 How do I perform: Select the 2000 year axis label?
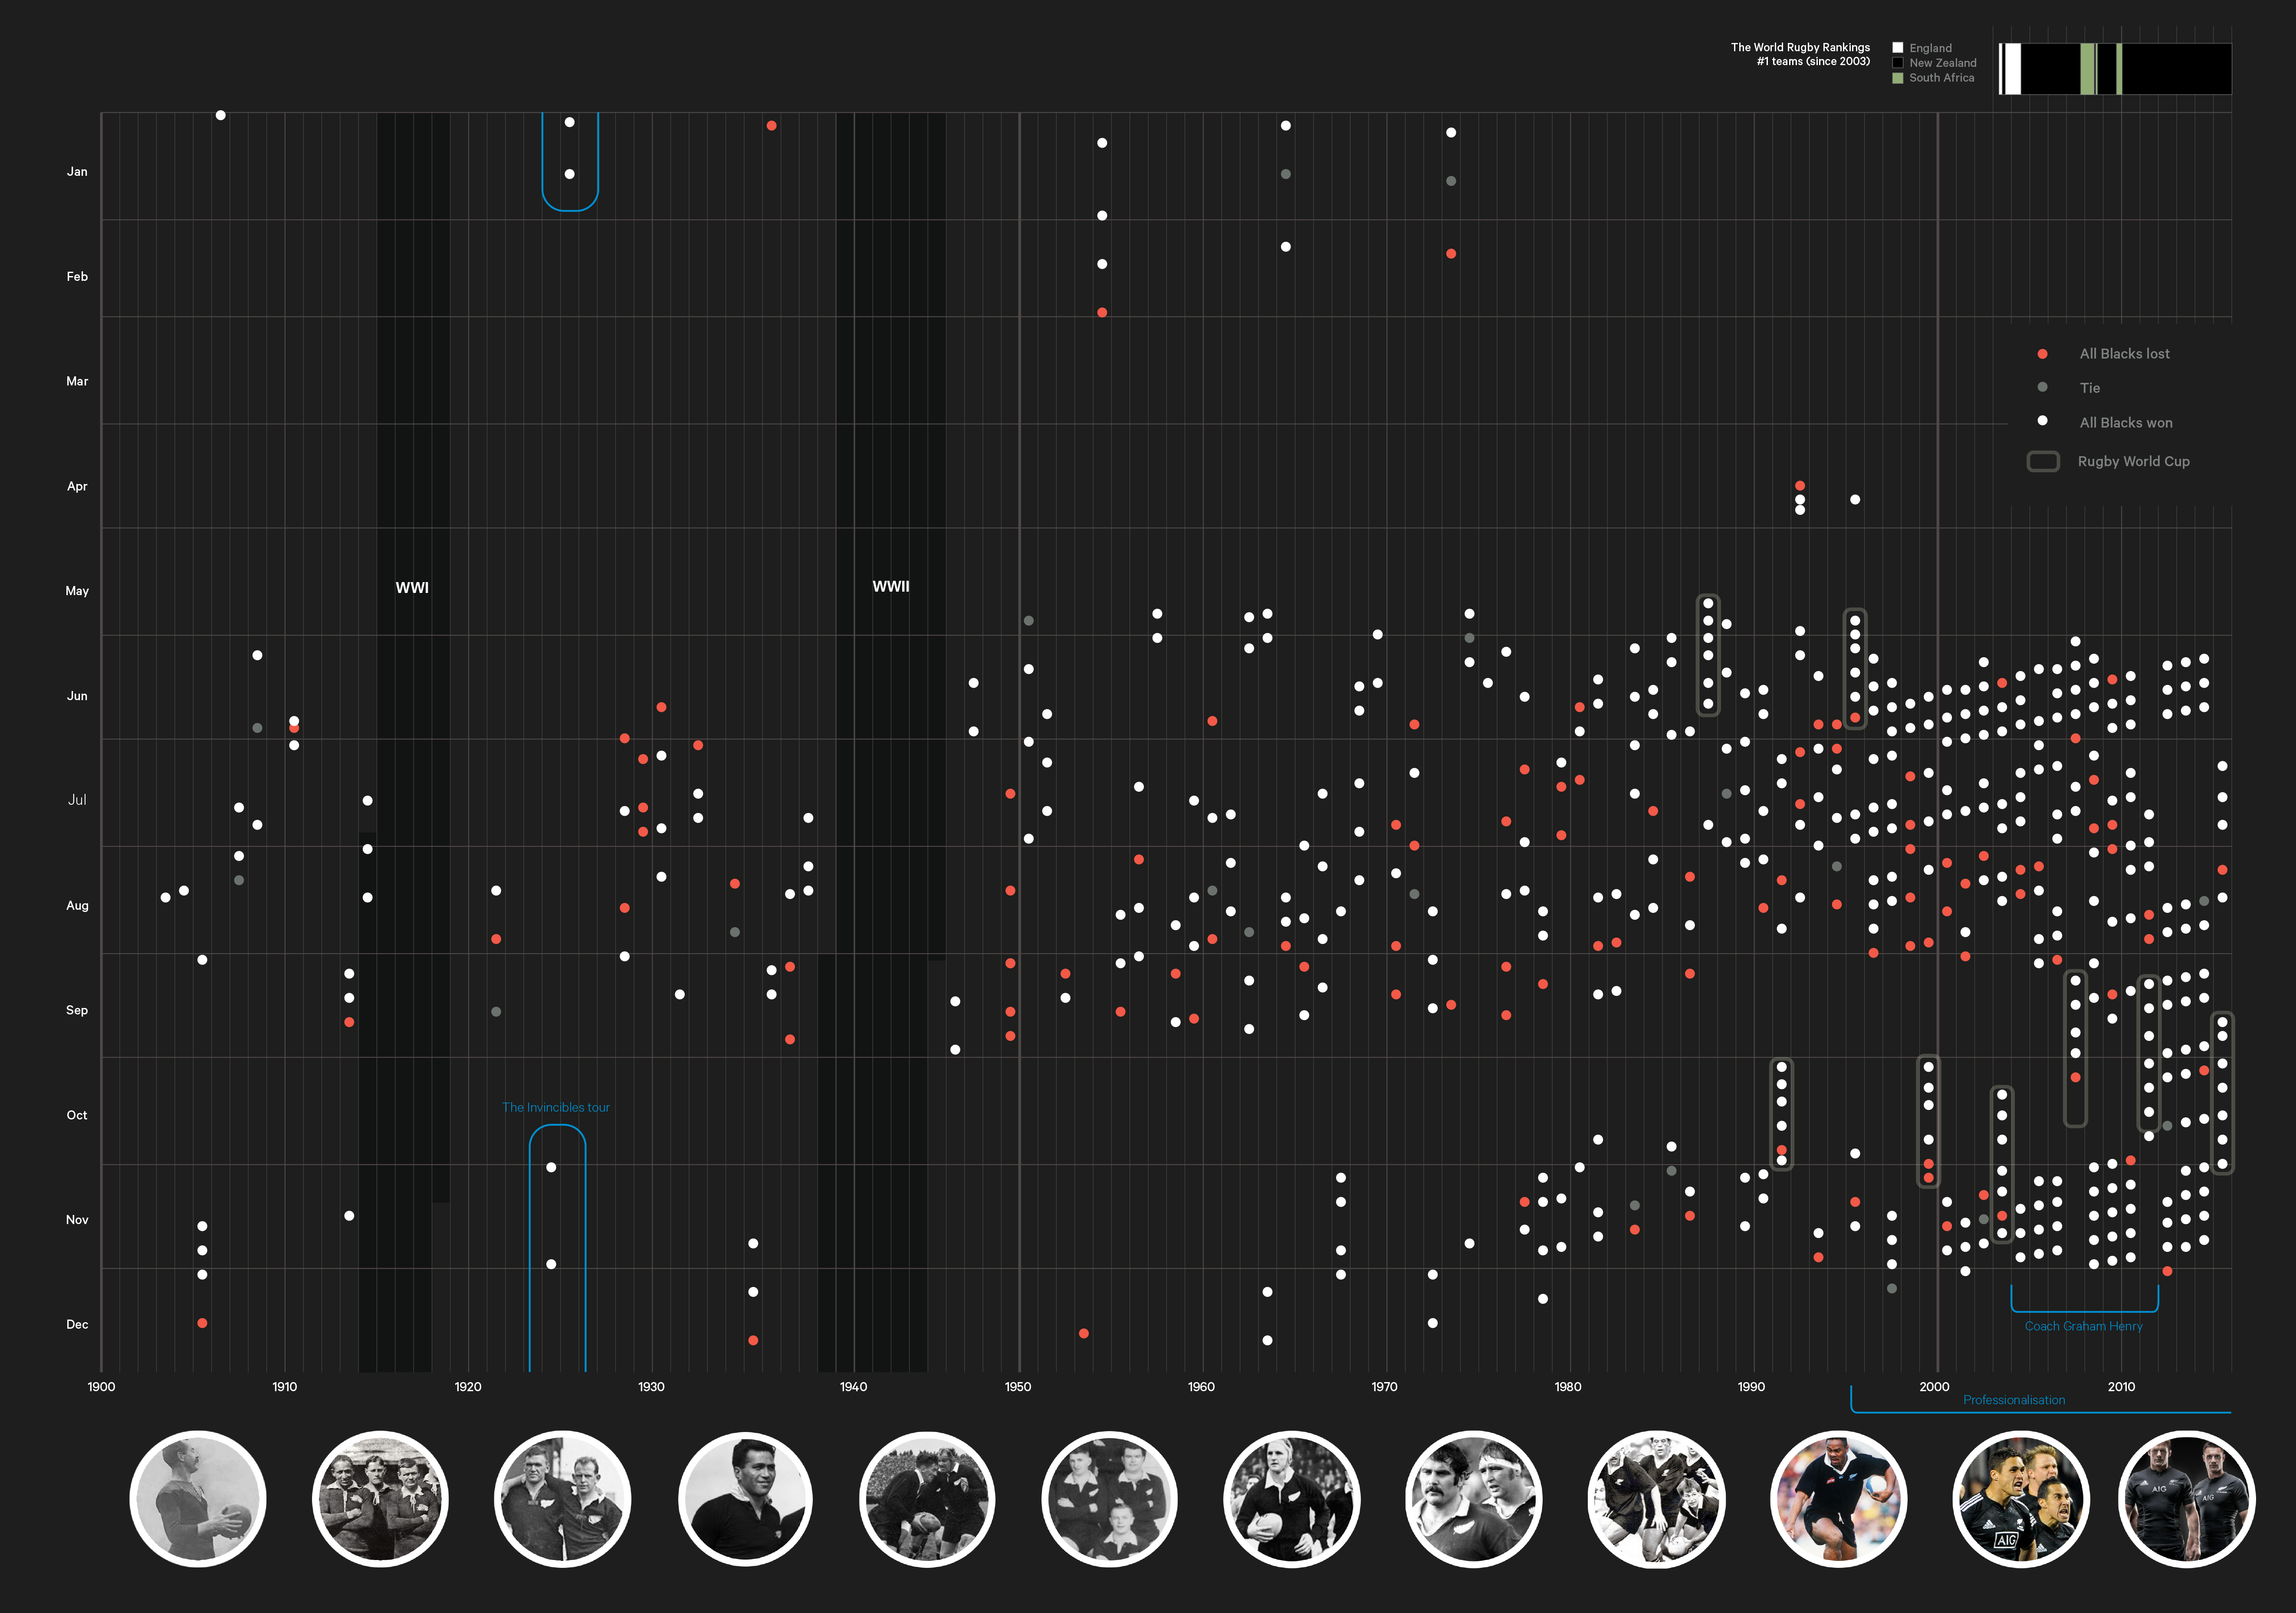(x=1934, y=1387)
